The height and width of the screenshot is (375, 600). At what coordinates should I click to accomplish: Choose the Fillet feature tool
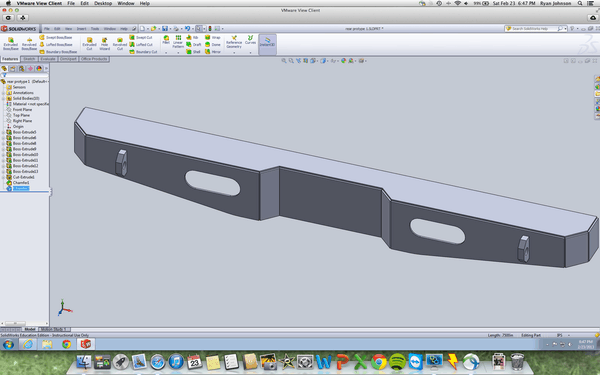[x=166, y=40]
